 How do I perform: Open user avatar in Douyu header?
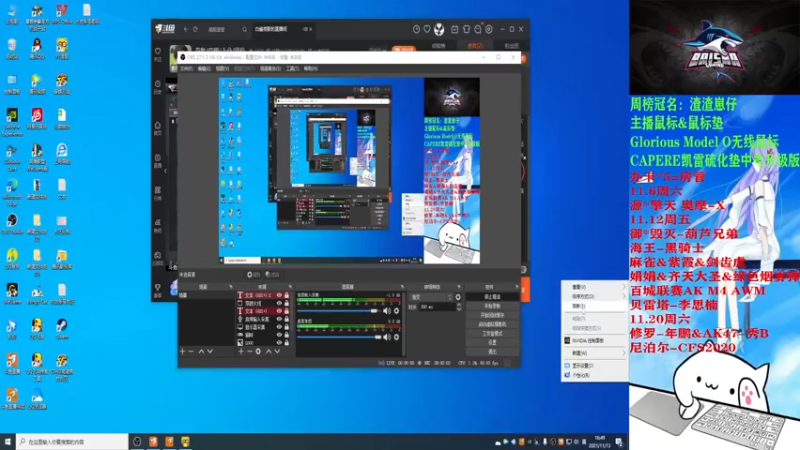(x=439, y=30)
